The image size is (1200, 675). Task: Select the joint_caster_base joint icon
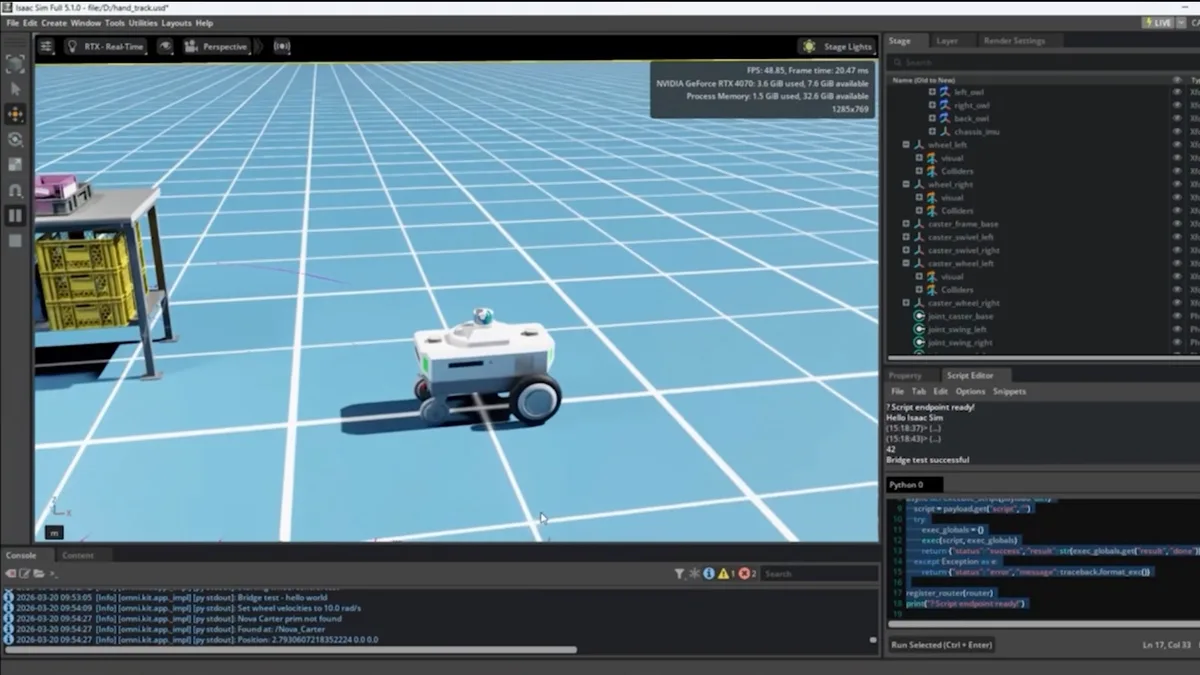click(x=919, y=316)
